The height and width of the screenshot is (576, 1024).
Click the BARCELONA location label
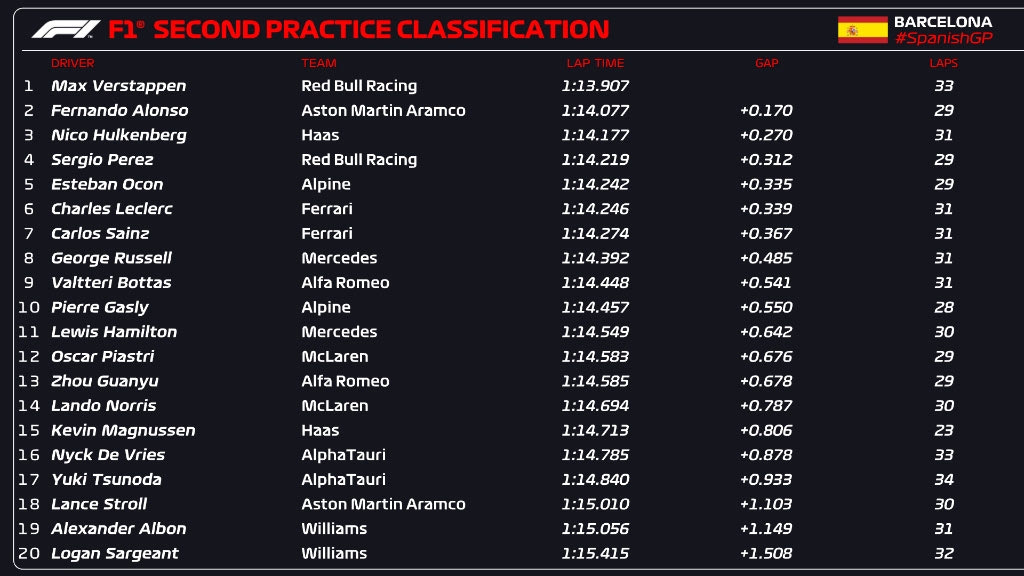942,21
